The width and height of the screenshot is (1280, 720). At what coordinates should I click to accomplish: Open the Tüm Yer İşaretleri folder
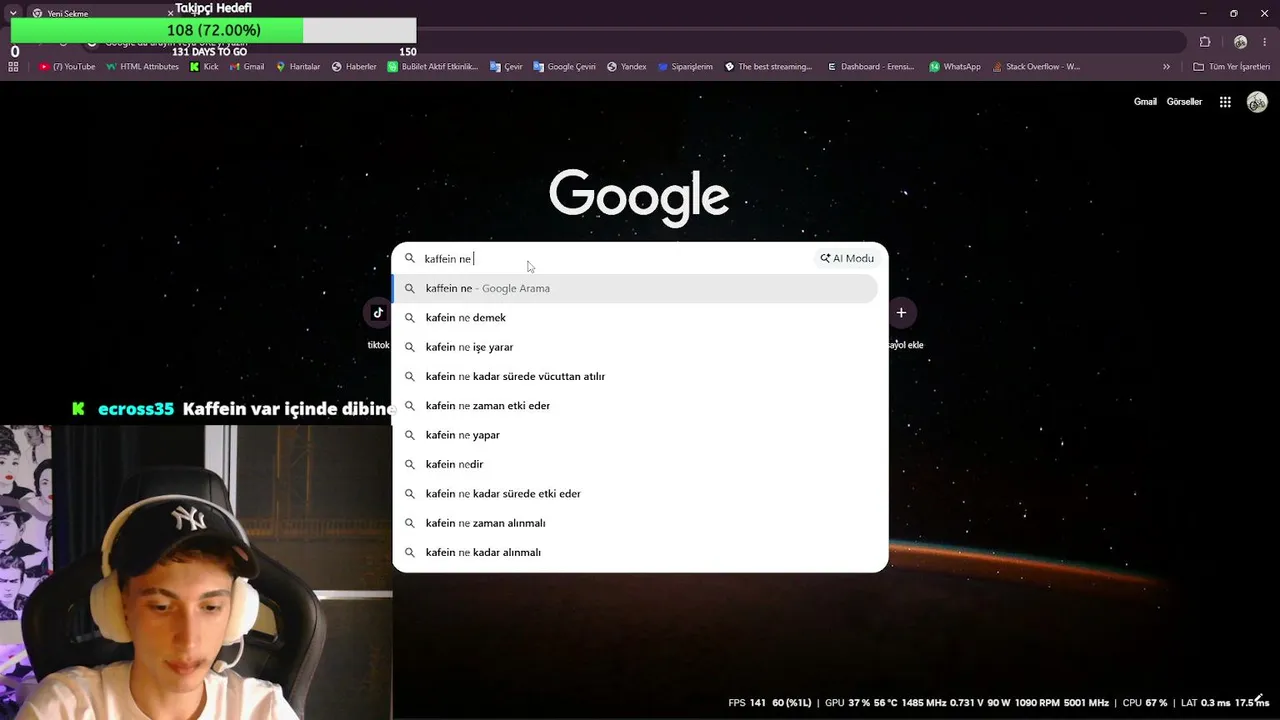point(1232,67)
